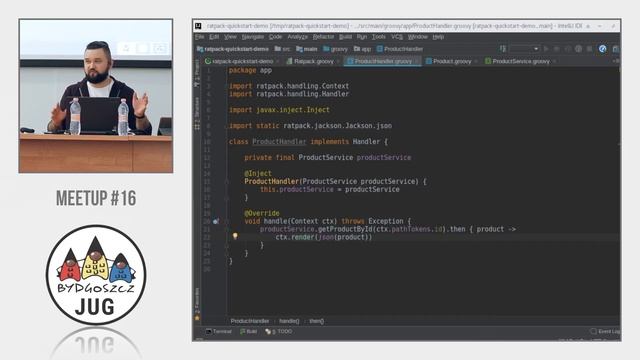Screen dimensions: 640x360
Task: Click the Stop button in toolbar
Action: point(589,49)
